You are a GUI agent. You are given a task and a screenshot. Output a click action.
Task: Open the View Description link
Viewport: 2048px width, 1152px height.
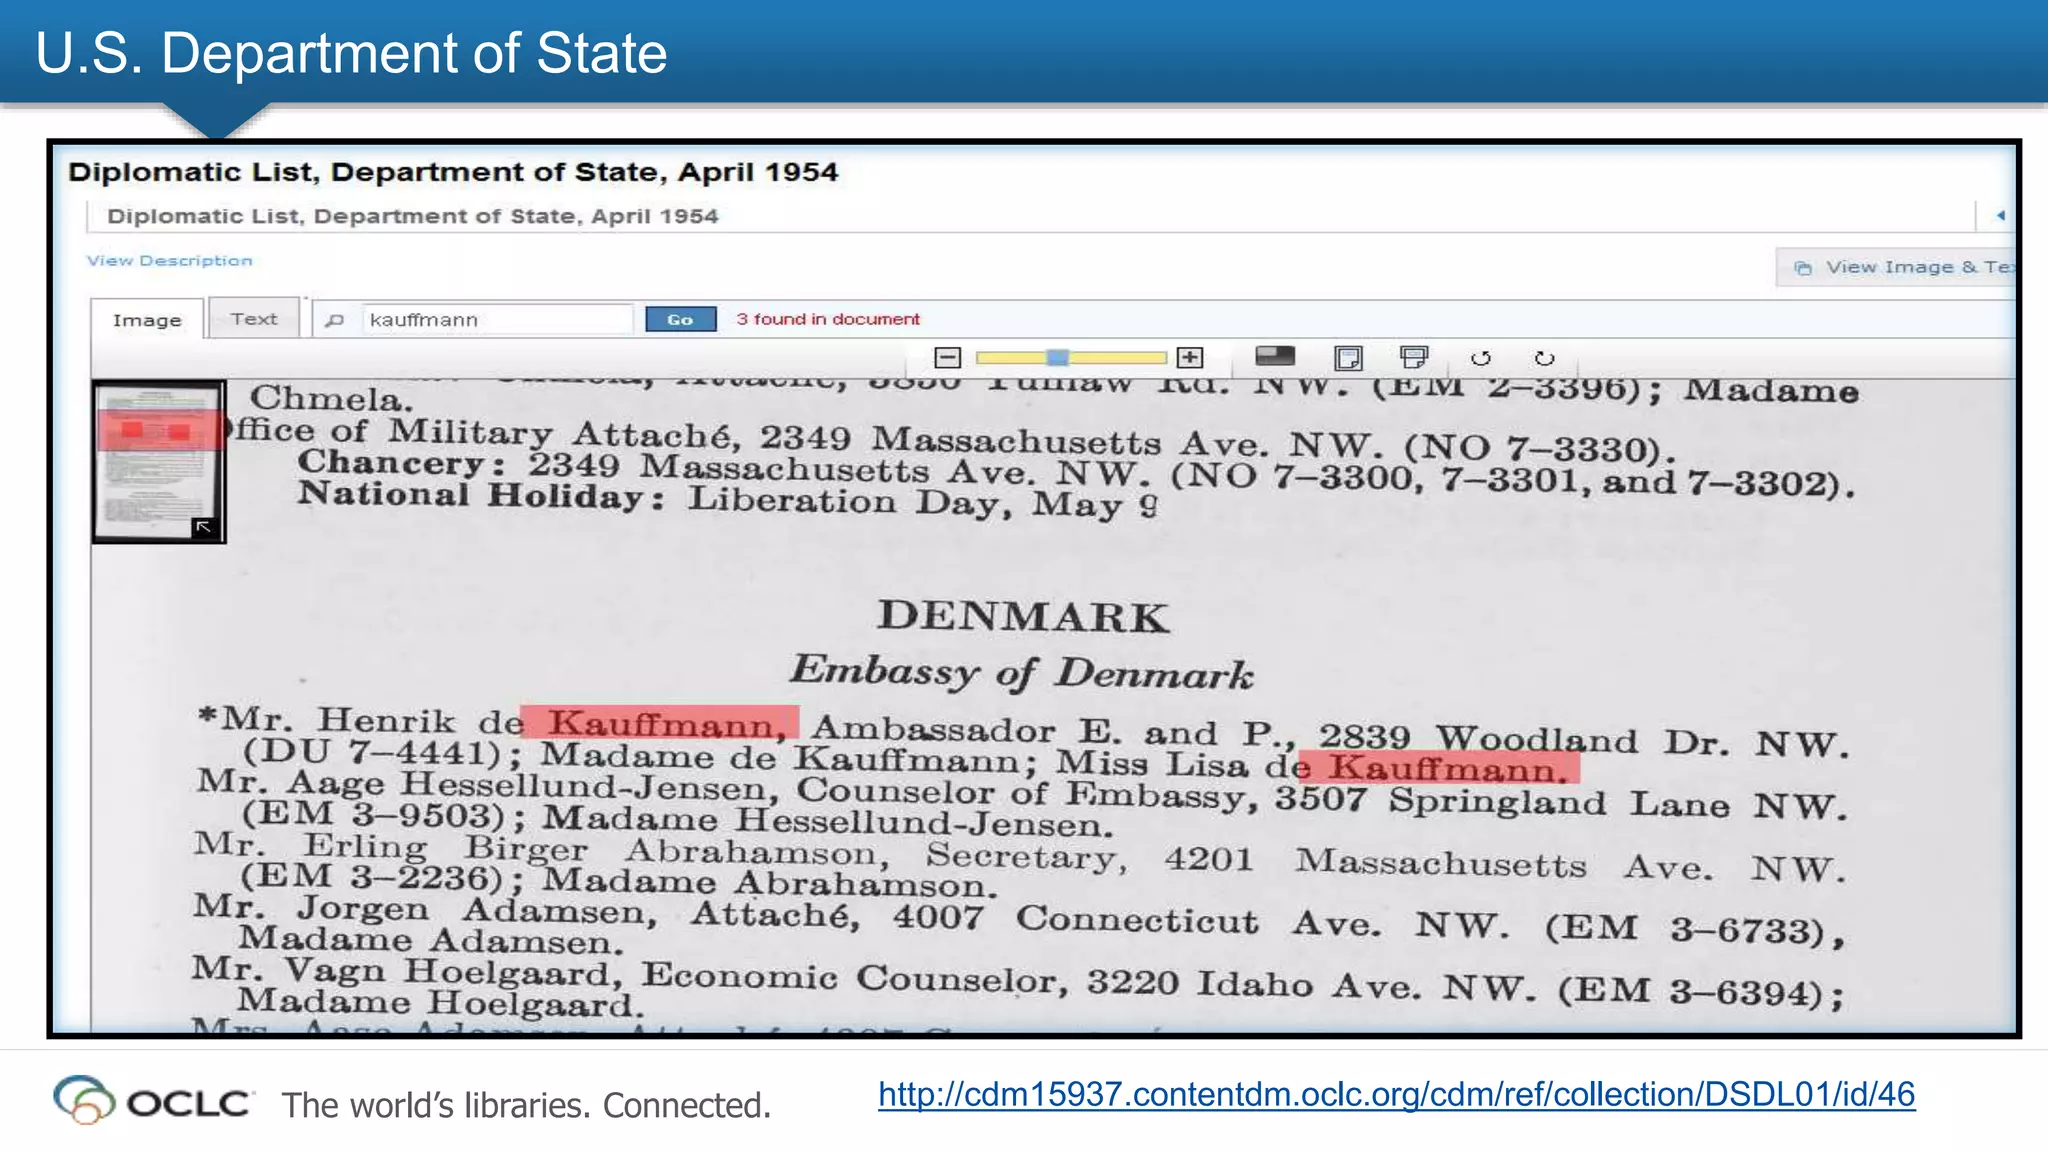(x=169, y=260)
